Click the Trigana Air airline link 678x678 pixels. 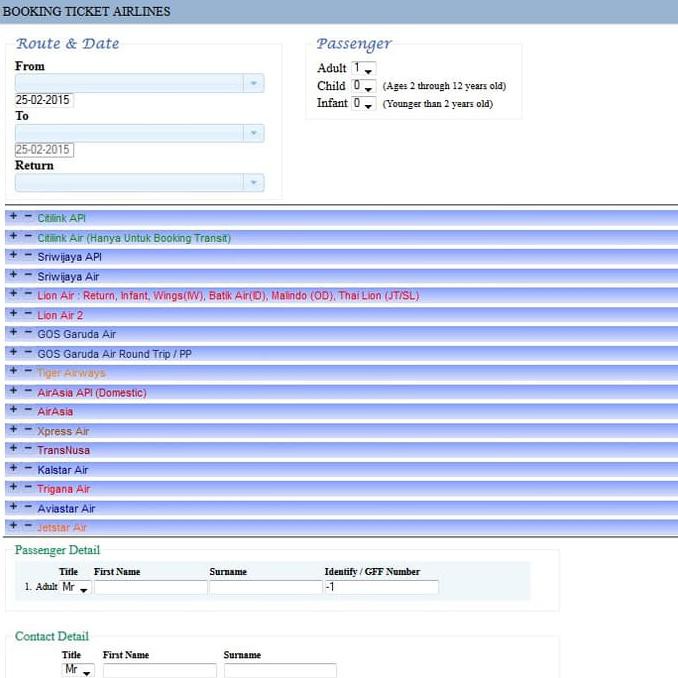63,489
